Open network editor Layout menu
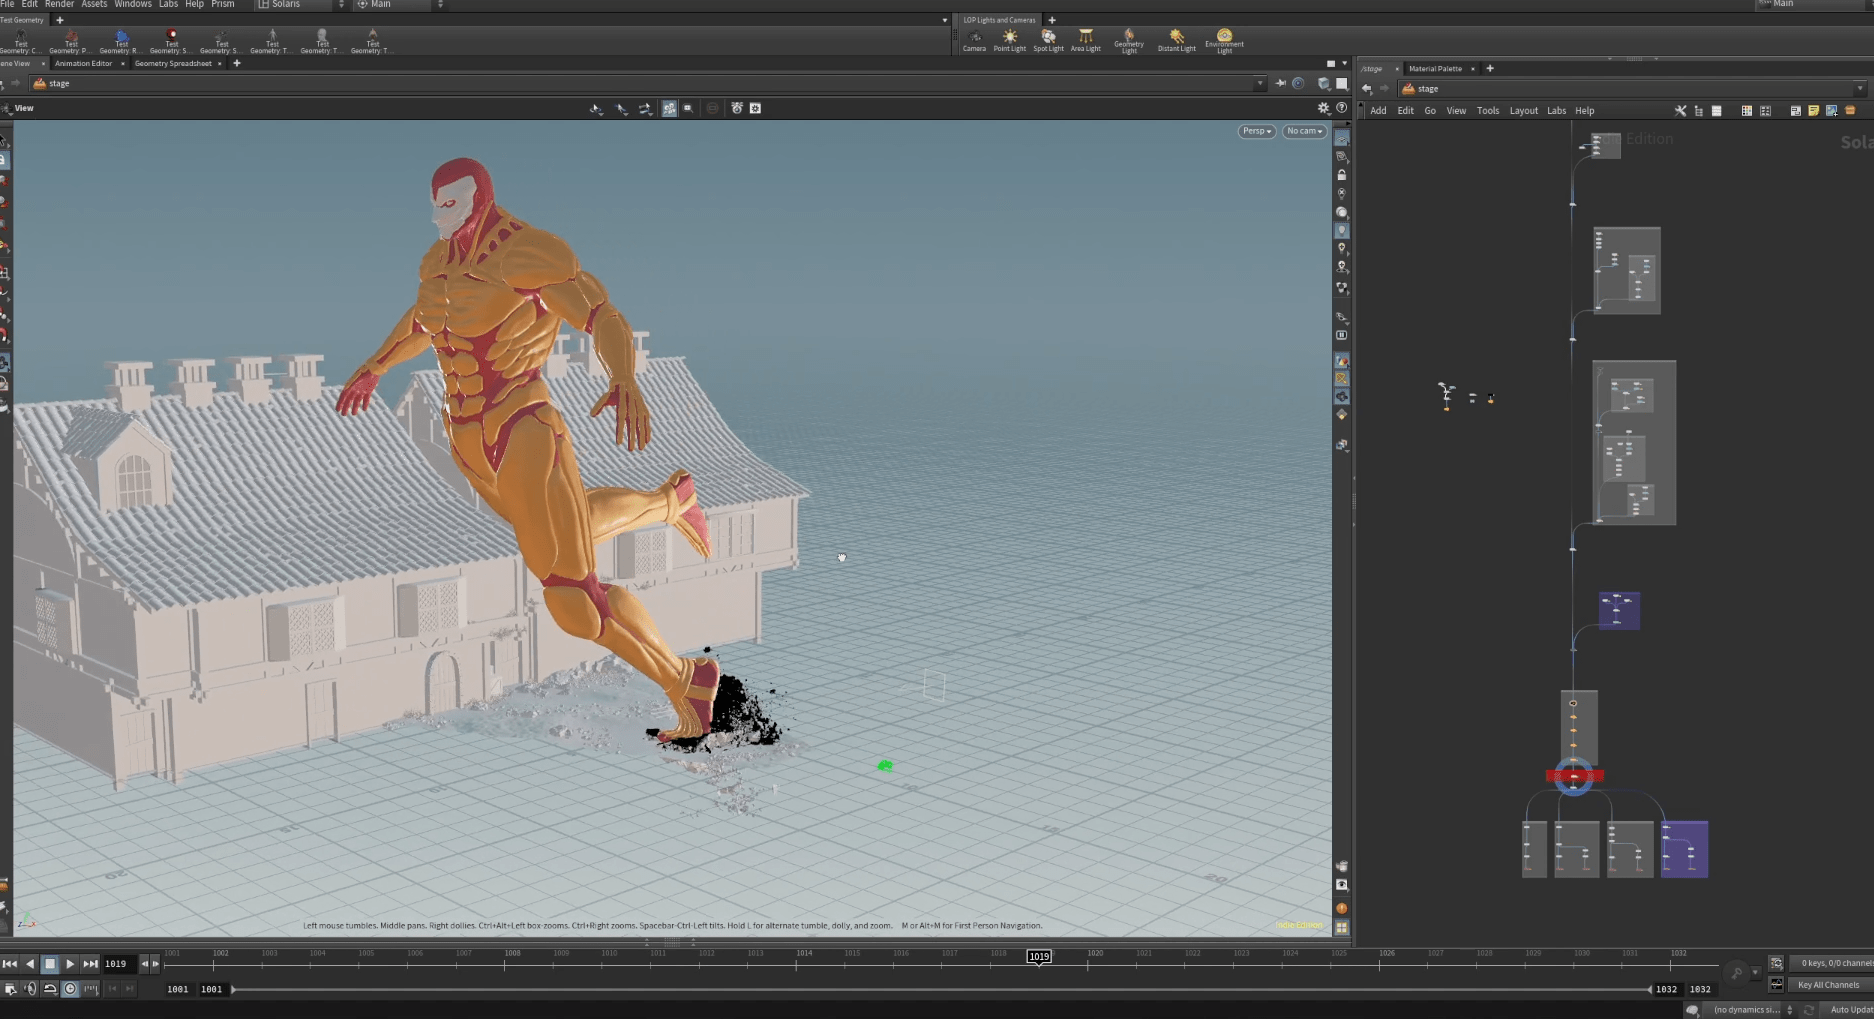Image resolution: width=1874 pixels, height=1019 pixels. pyautogui.click(x=1523, y=111)
